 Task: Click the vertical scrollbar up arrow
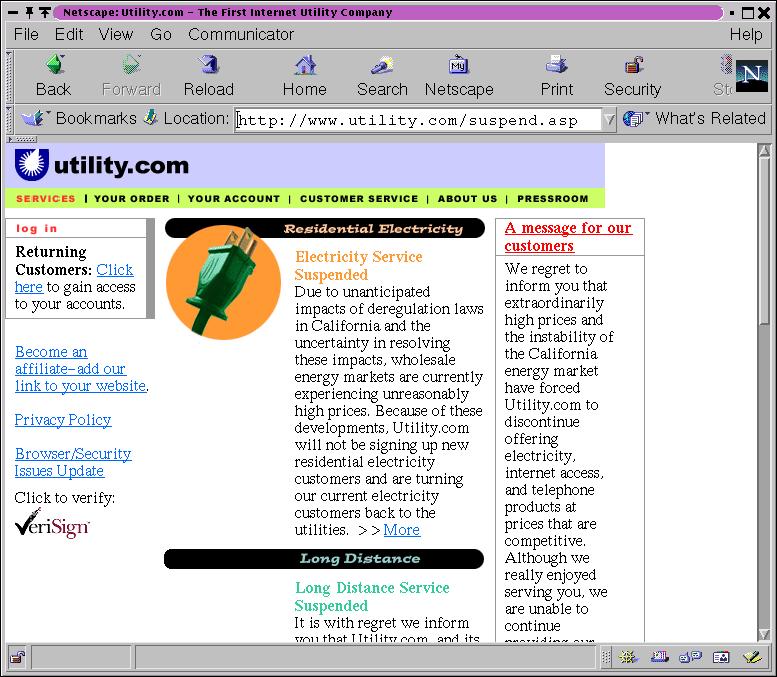coord(764,150)
